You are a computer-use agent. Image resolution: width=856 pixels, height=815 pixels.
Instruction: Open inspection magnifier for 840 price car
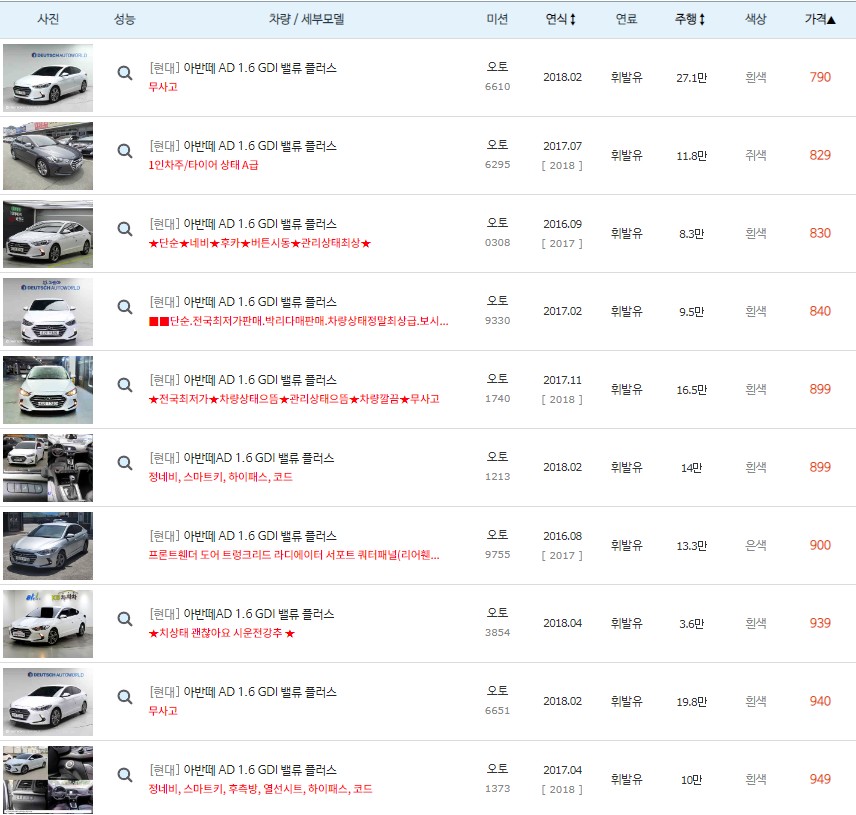(x=125, y=307)
